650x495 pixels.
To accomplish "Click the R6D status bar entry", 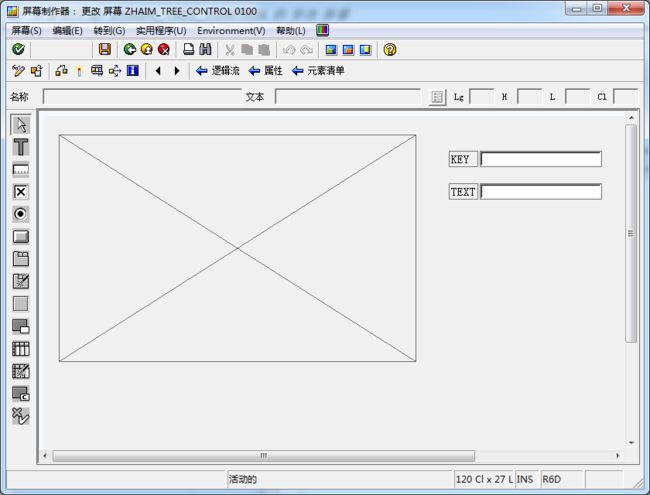I will coord(551,479).
